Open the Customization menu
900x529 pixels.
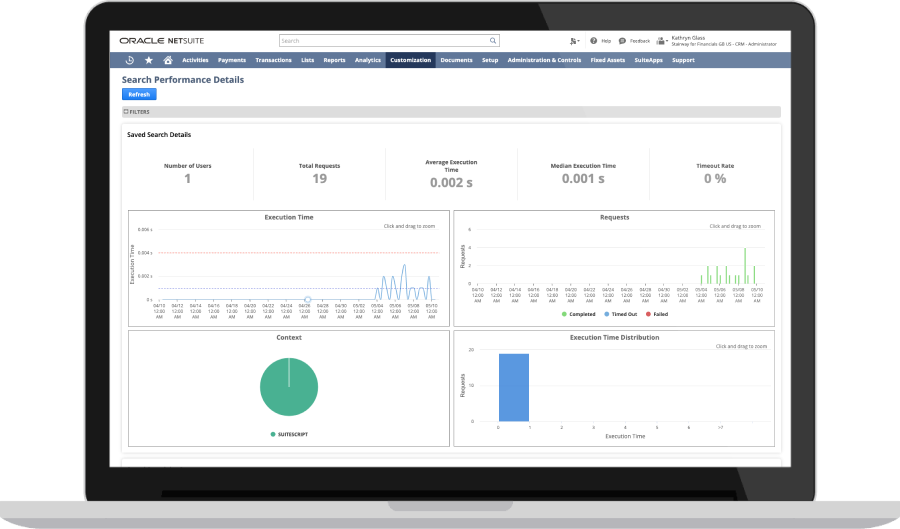point(410,60)
